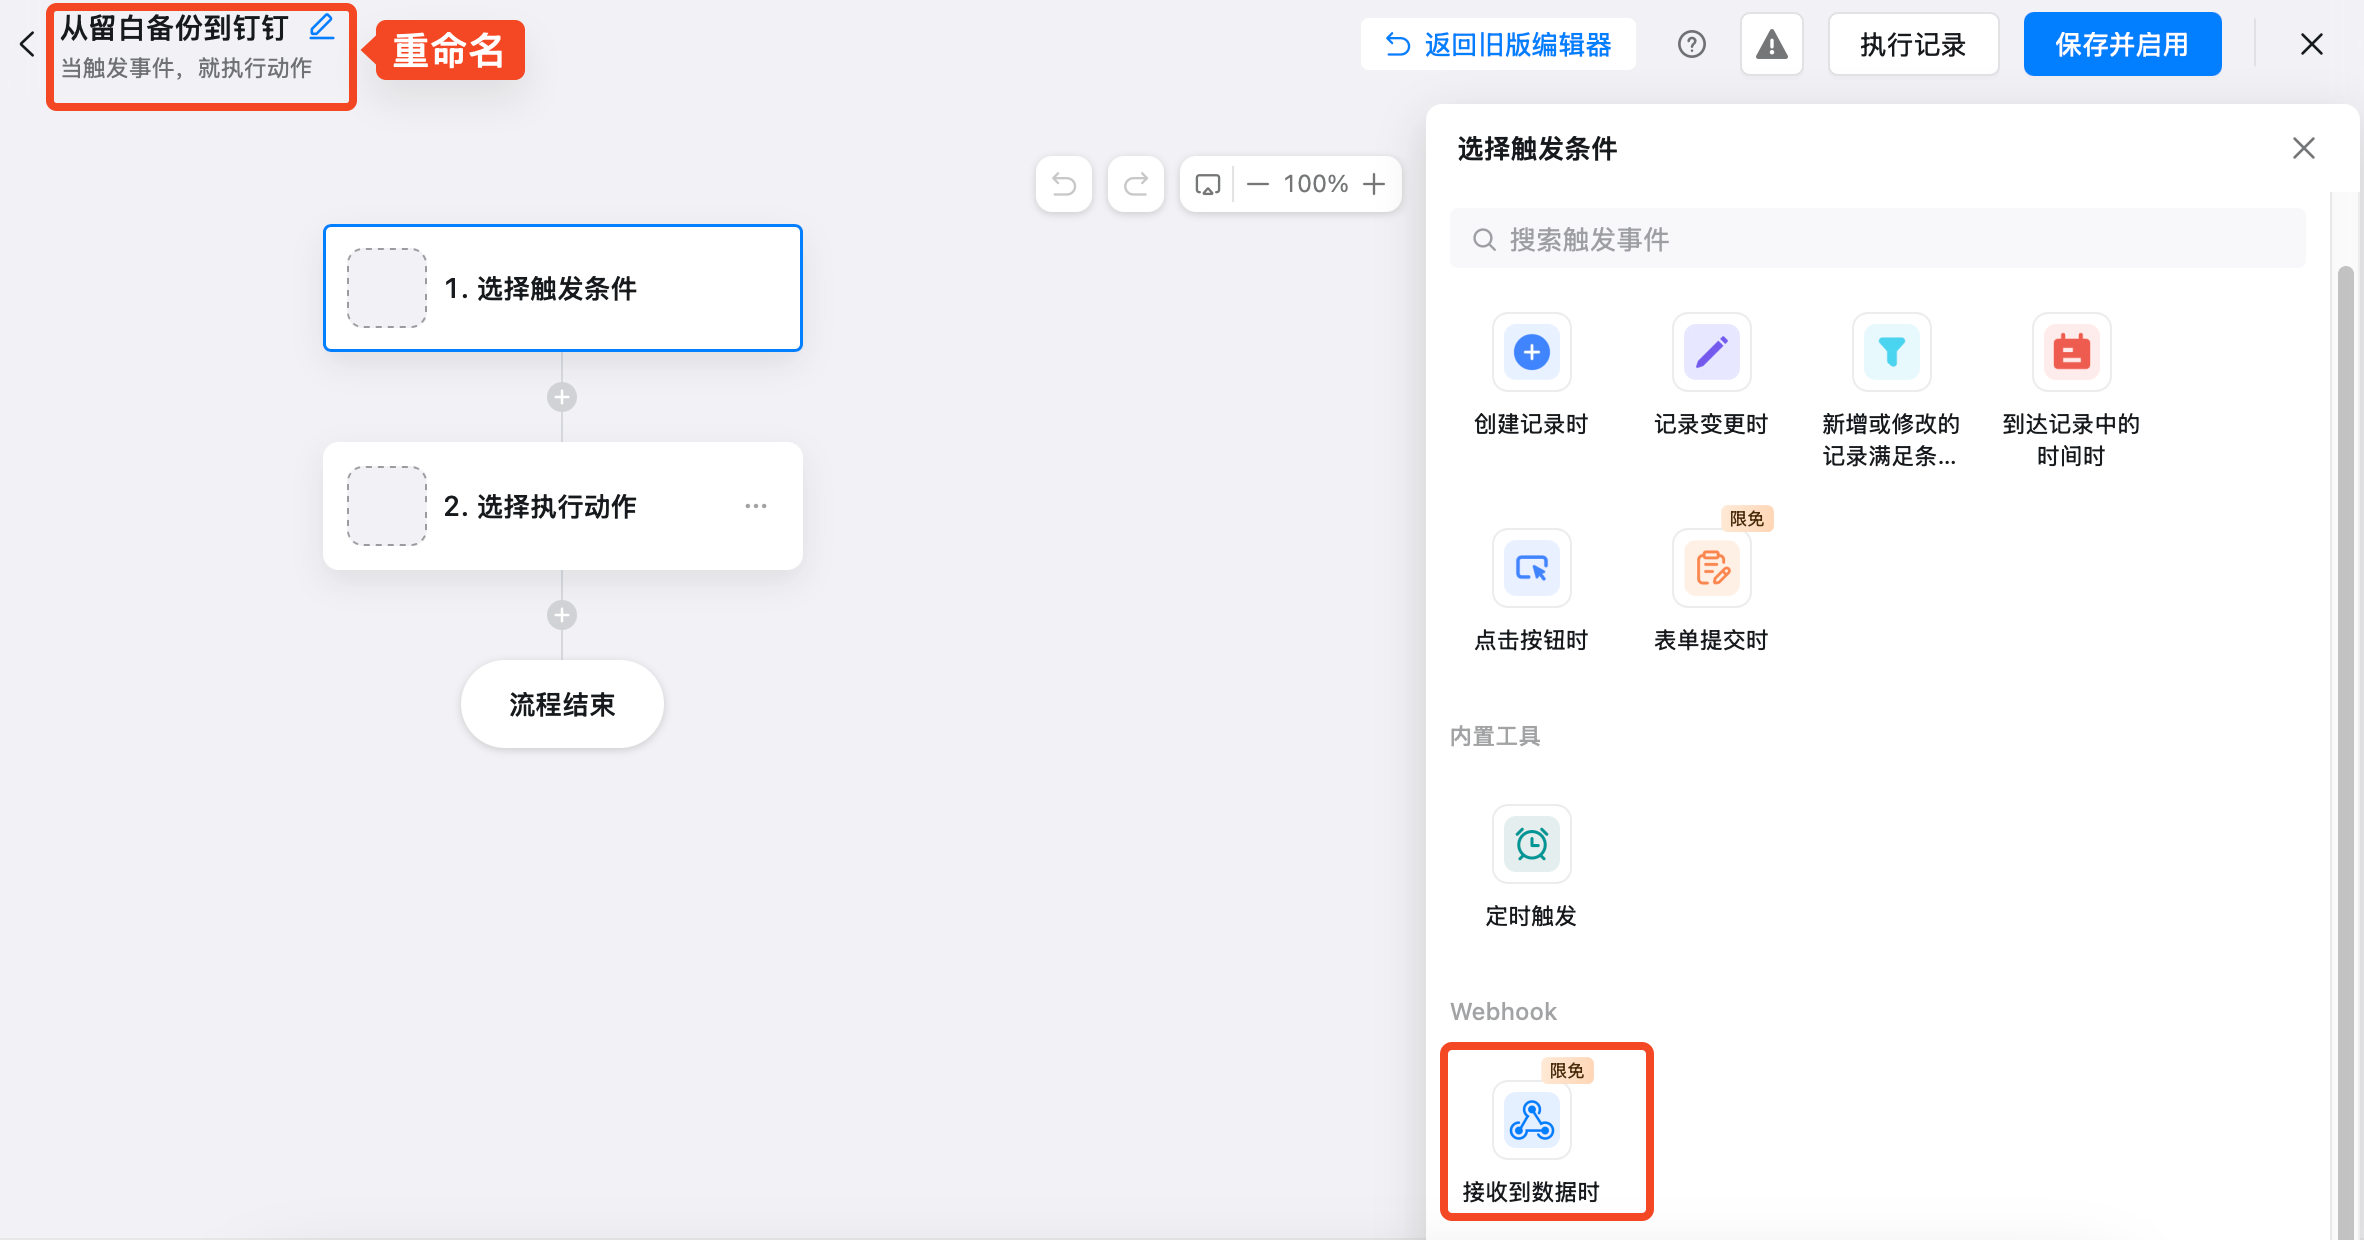The width and height of the screenshot is (2364, 1240).
Task: Click the 搜索触发事件 search field
Action: (x=1877, y=238)
